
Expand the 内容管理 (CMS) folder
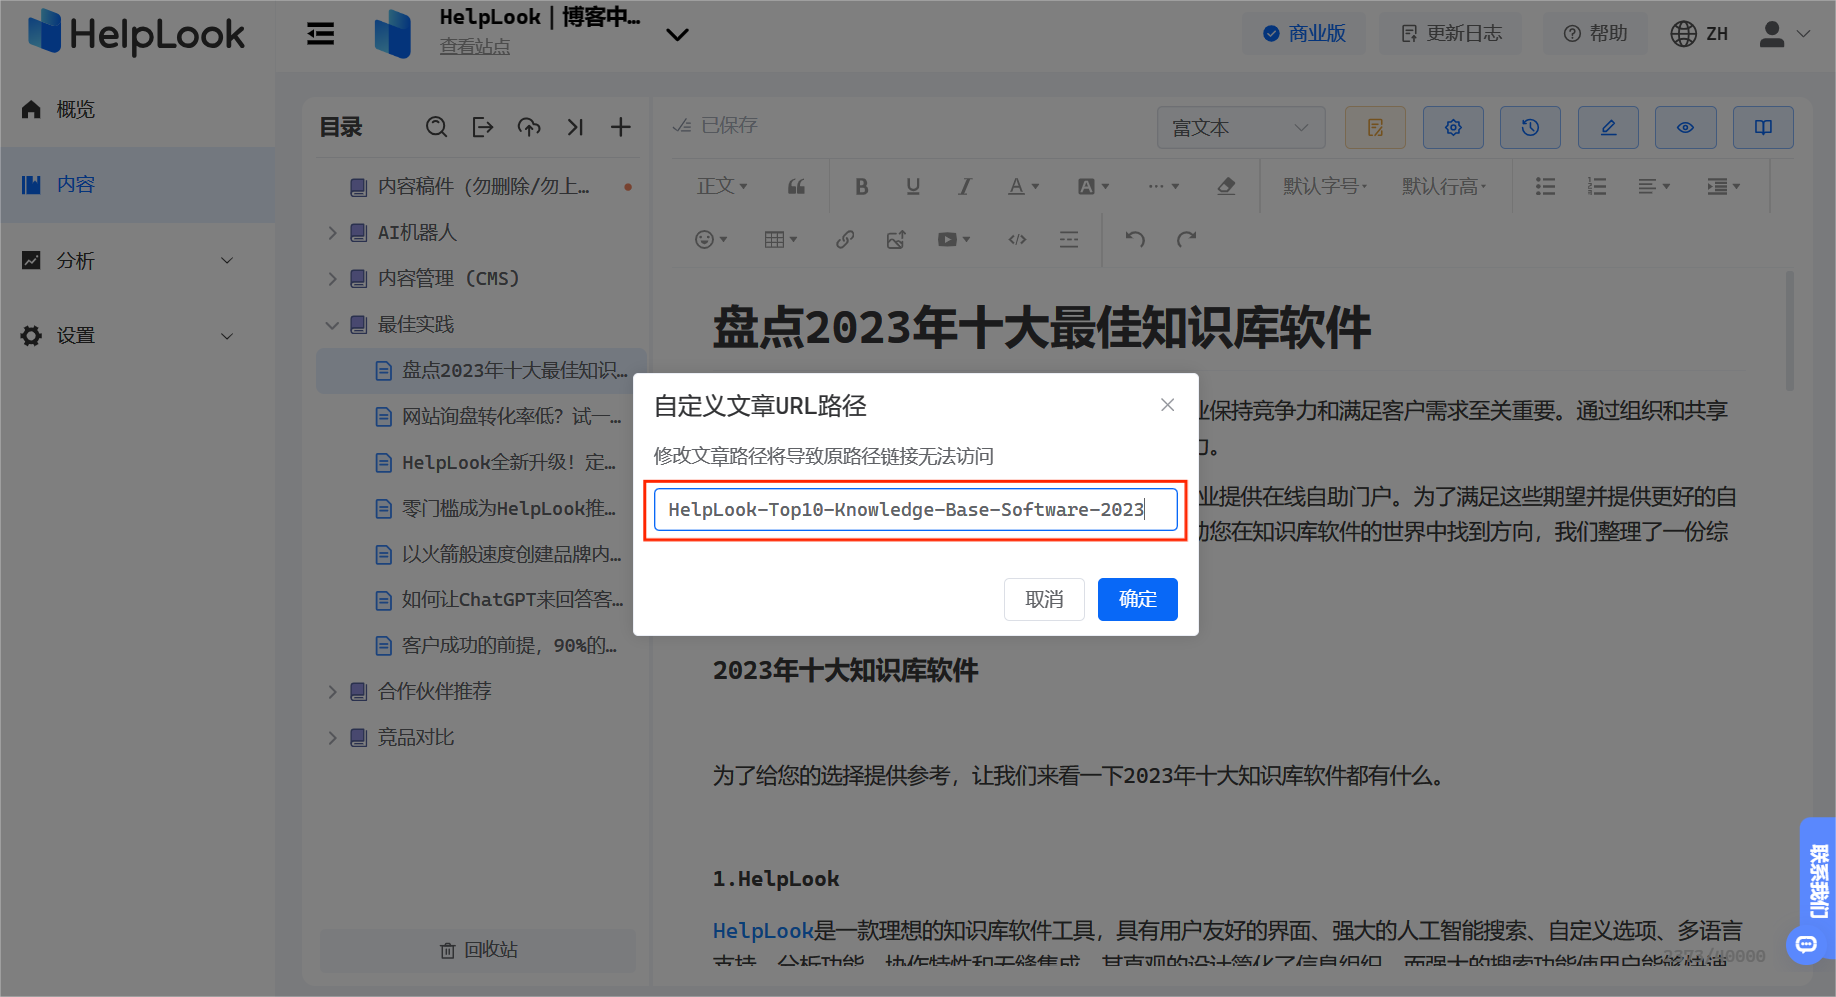(x=332, y=278)
